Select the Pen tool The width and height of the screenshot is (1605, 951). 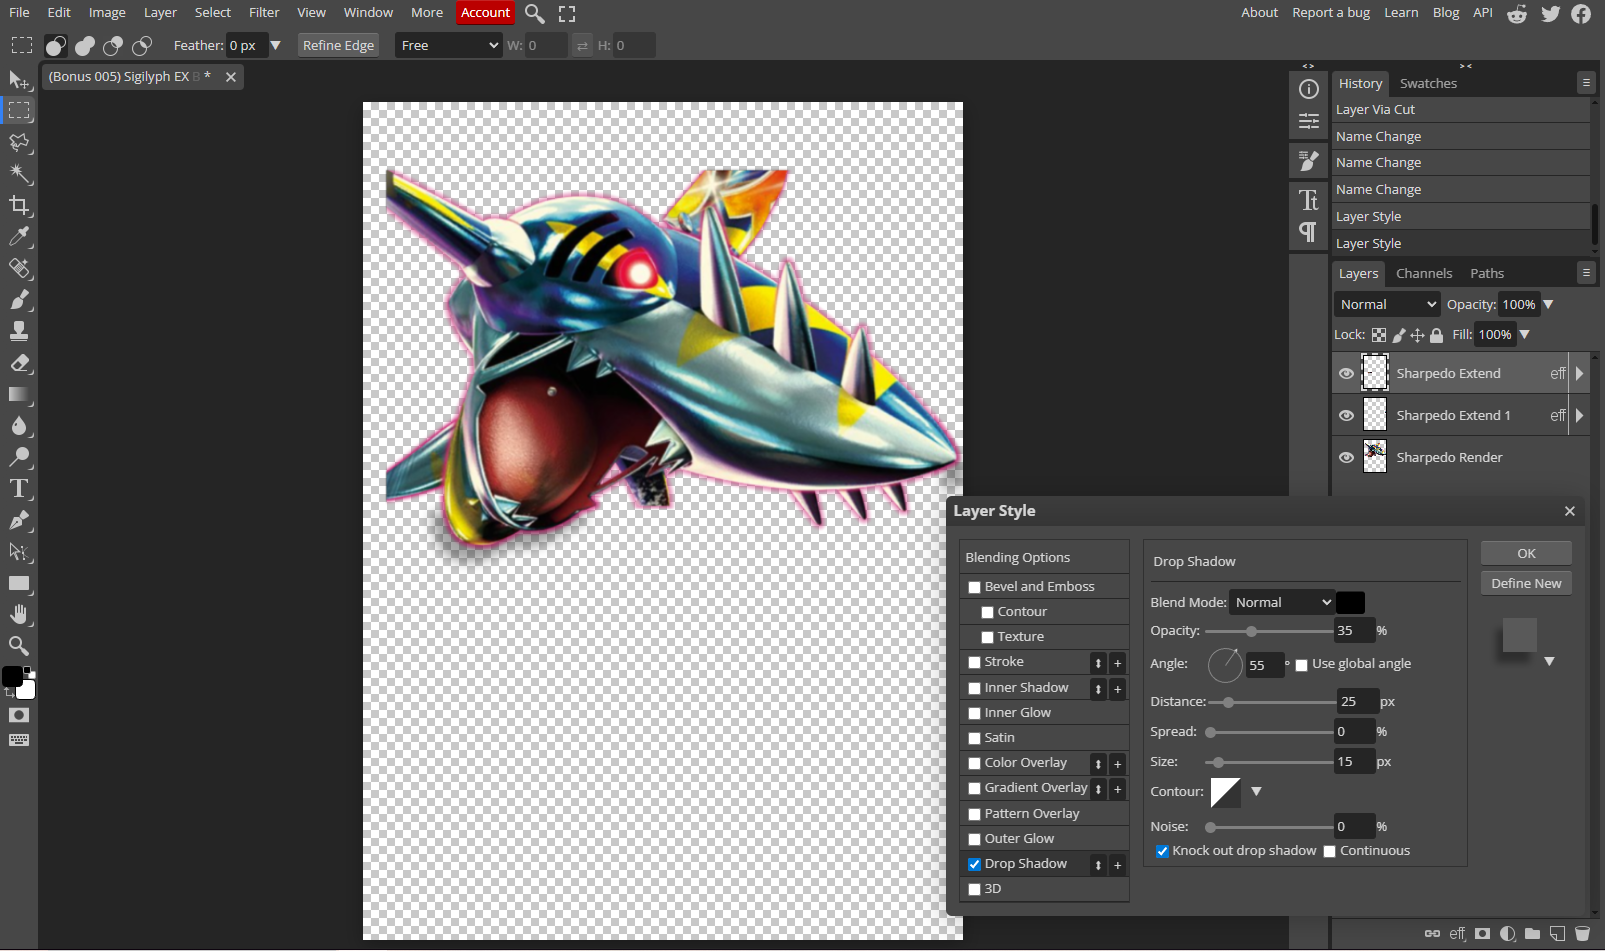click(x=19, y=520)
